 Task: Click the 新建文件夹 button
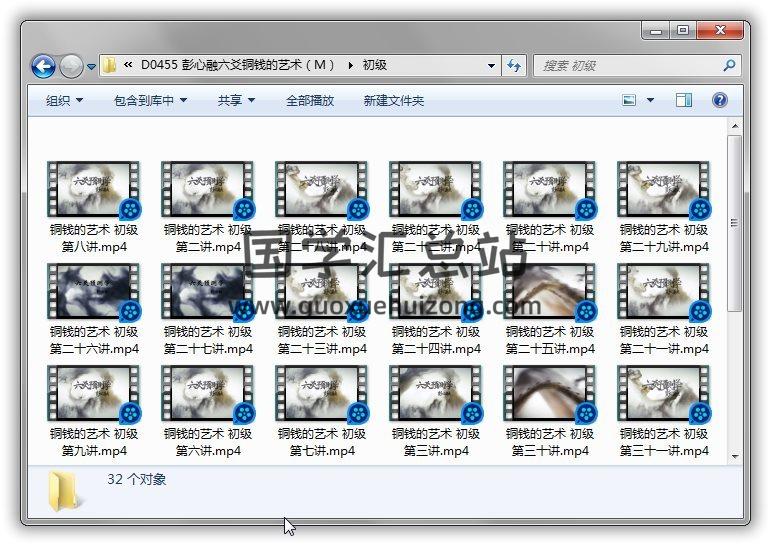point(393,101)
